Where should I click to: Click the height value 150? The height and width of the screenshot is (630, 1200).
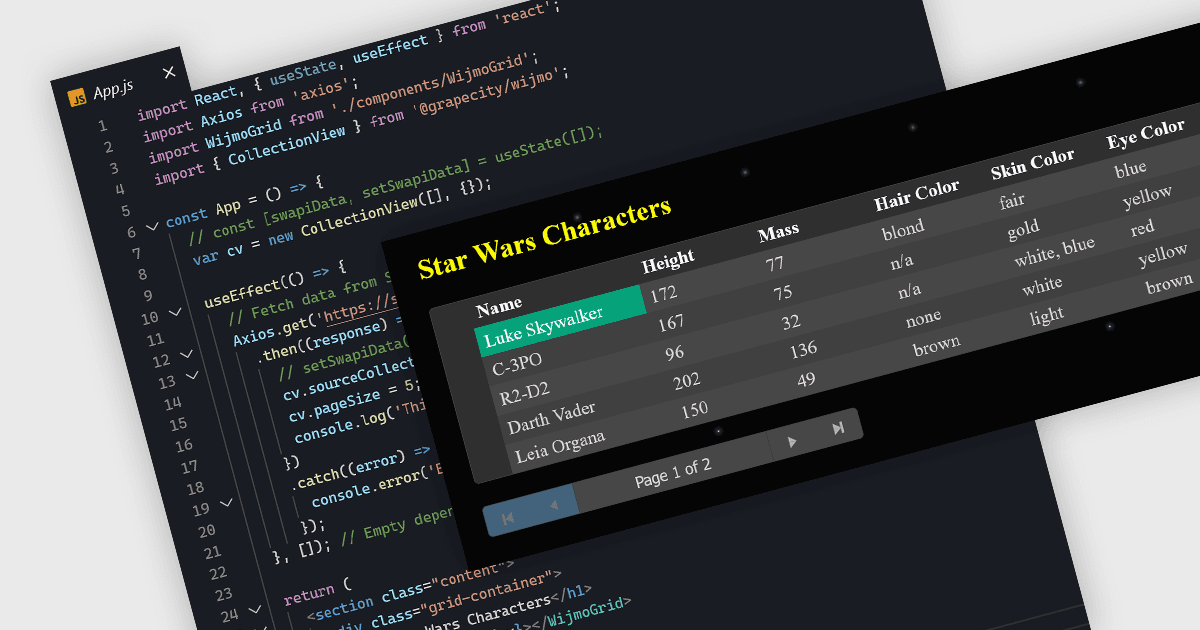(694, 409)
